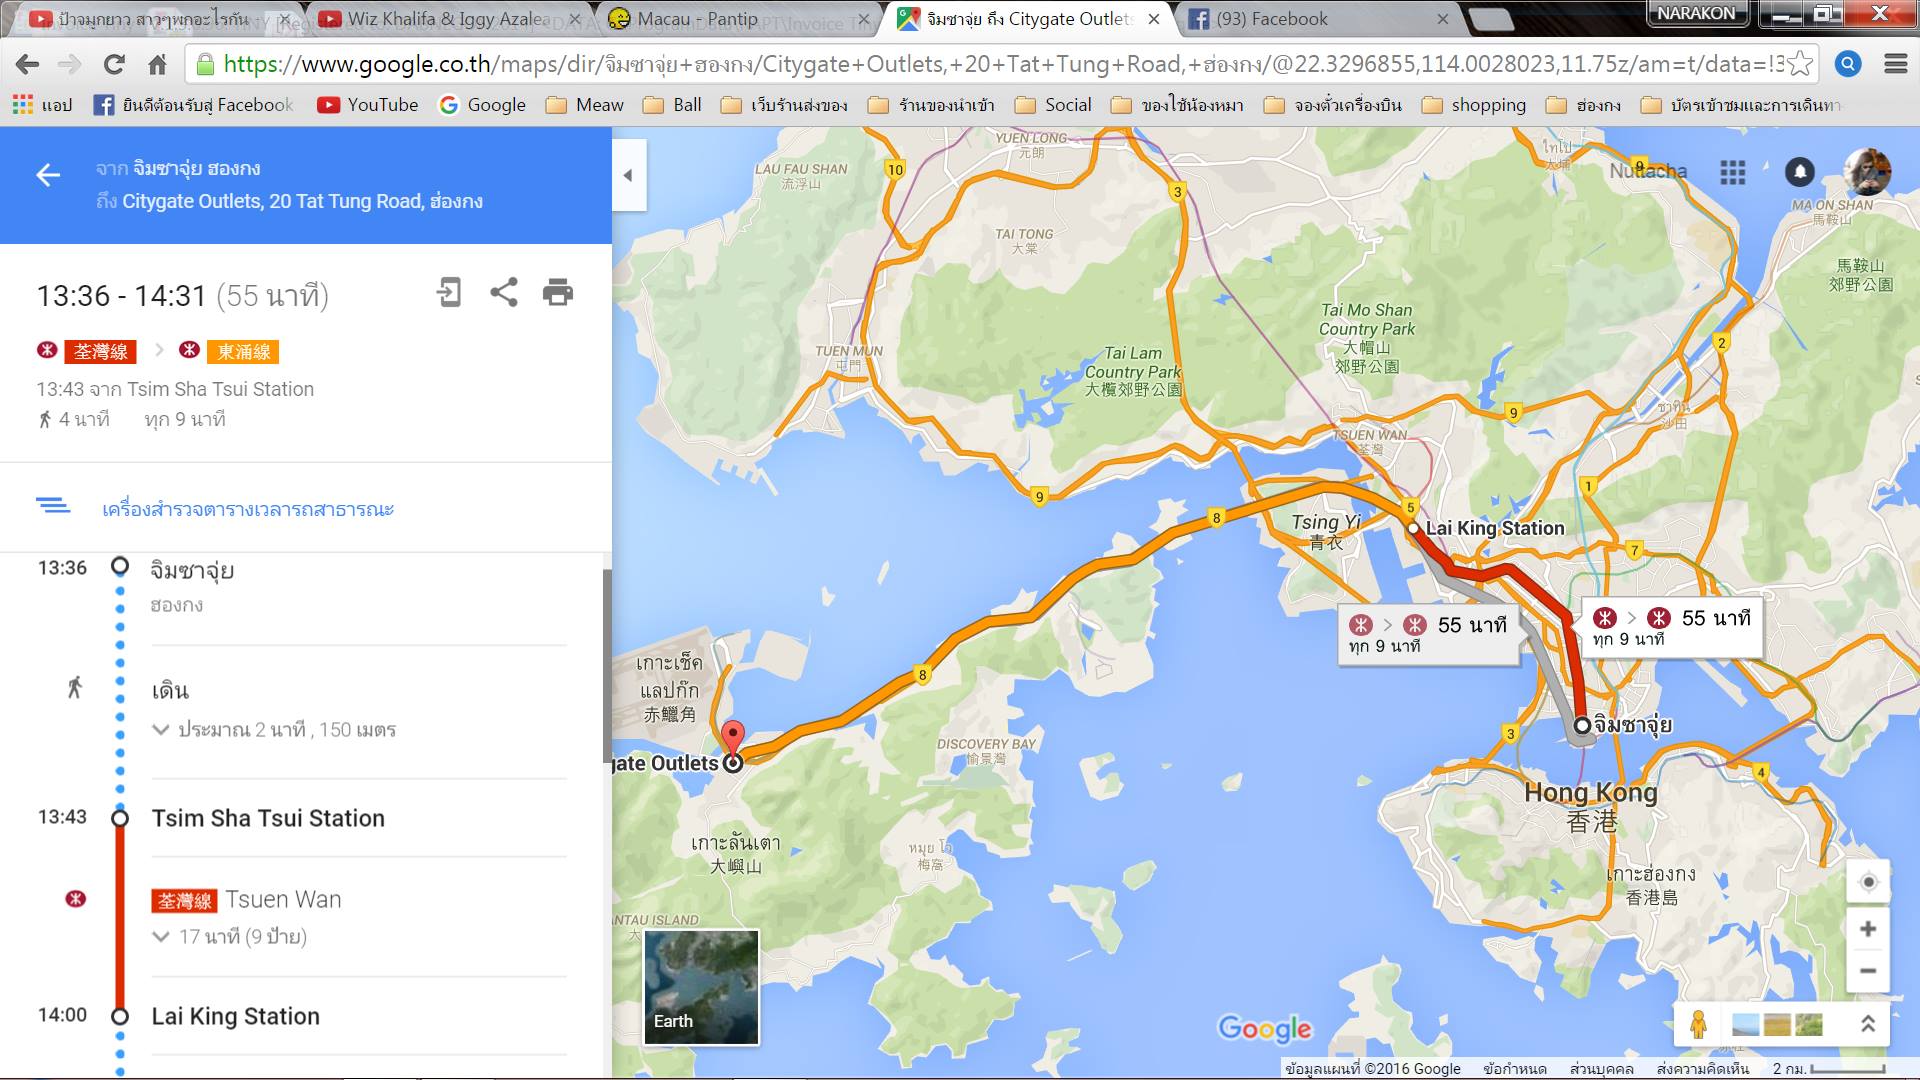Click the จิมซาจุ่ย origin step

pyautogui.click(x=192, y=570)
